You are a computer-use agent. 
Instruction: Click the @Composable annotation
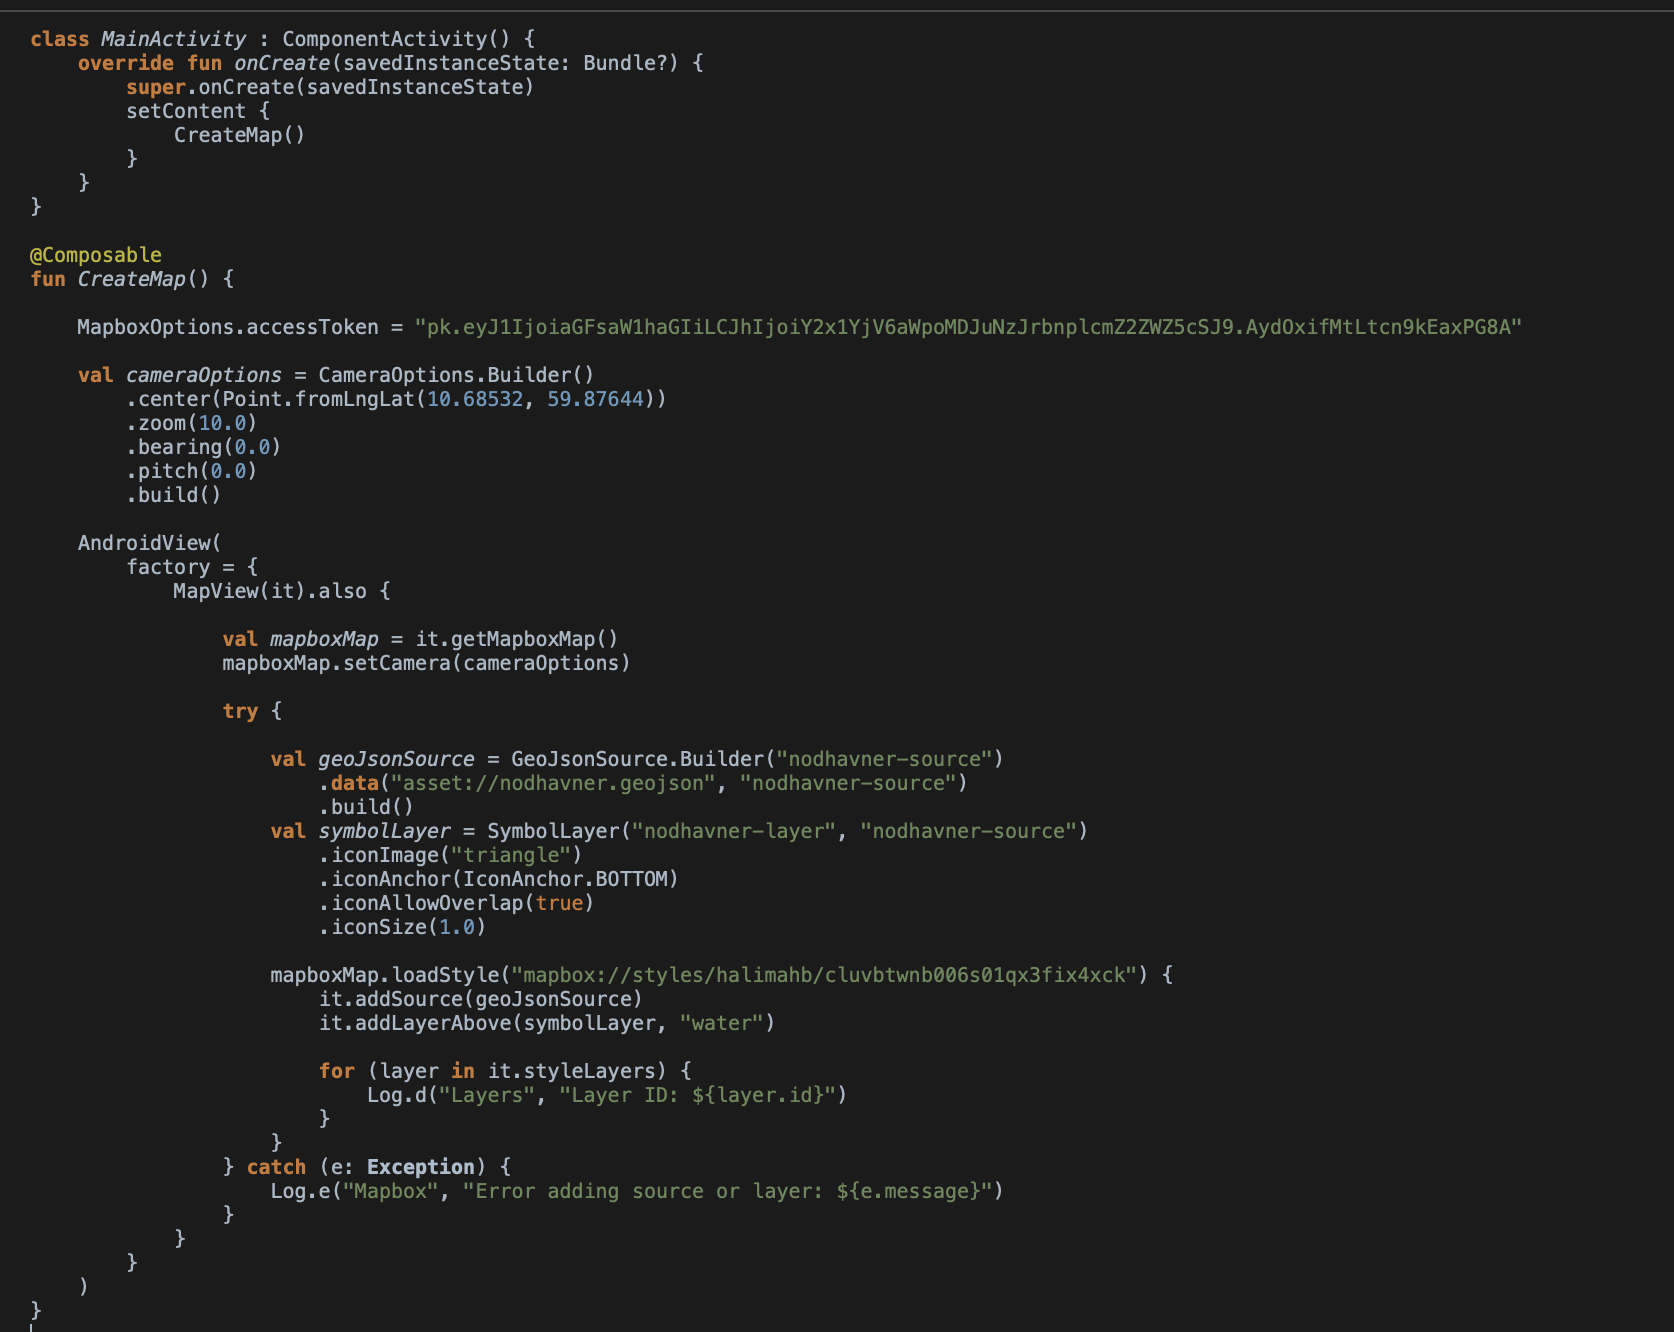pyautogui.click(x=96, y=254)
